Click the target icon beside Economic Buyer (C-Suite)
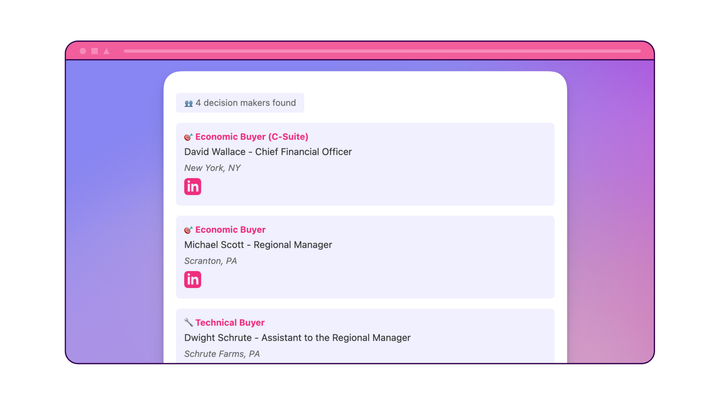 (x=188, y=137)
